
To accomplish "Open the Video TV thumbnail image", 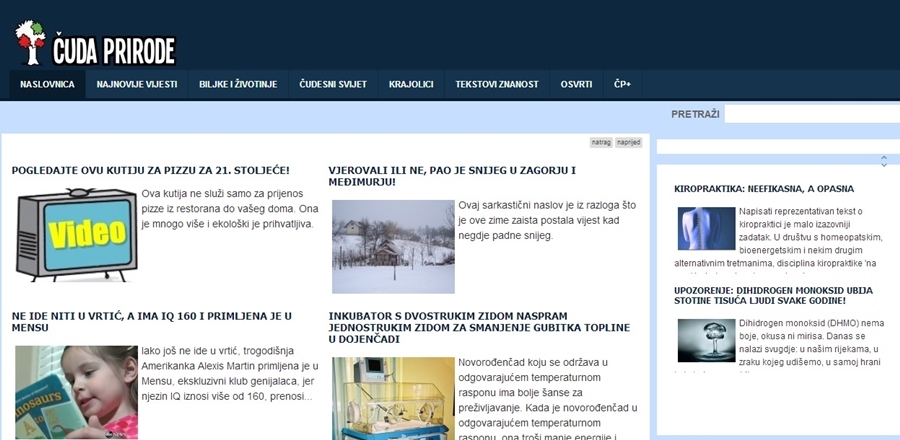I will [x=76, y=234].
